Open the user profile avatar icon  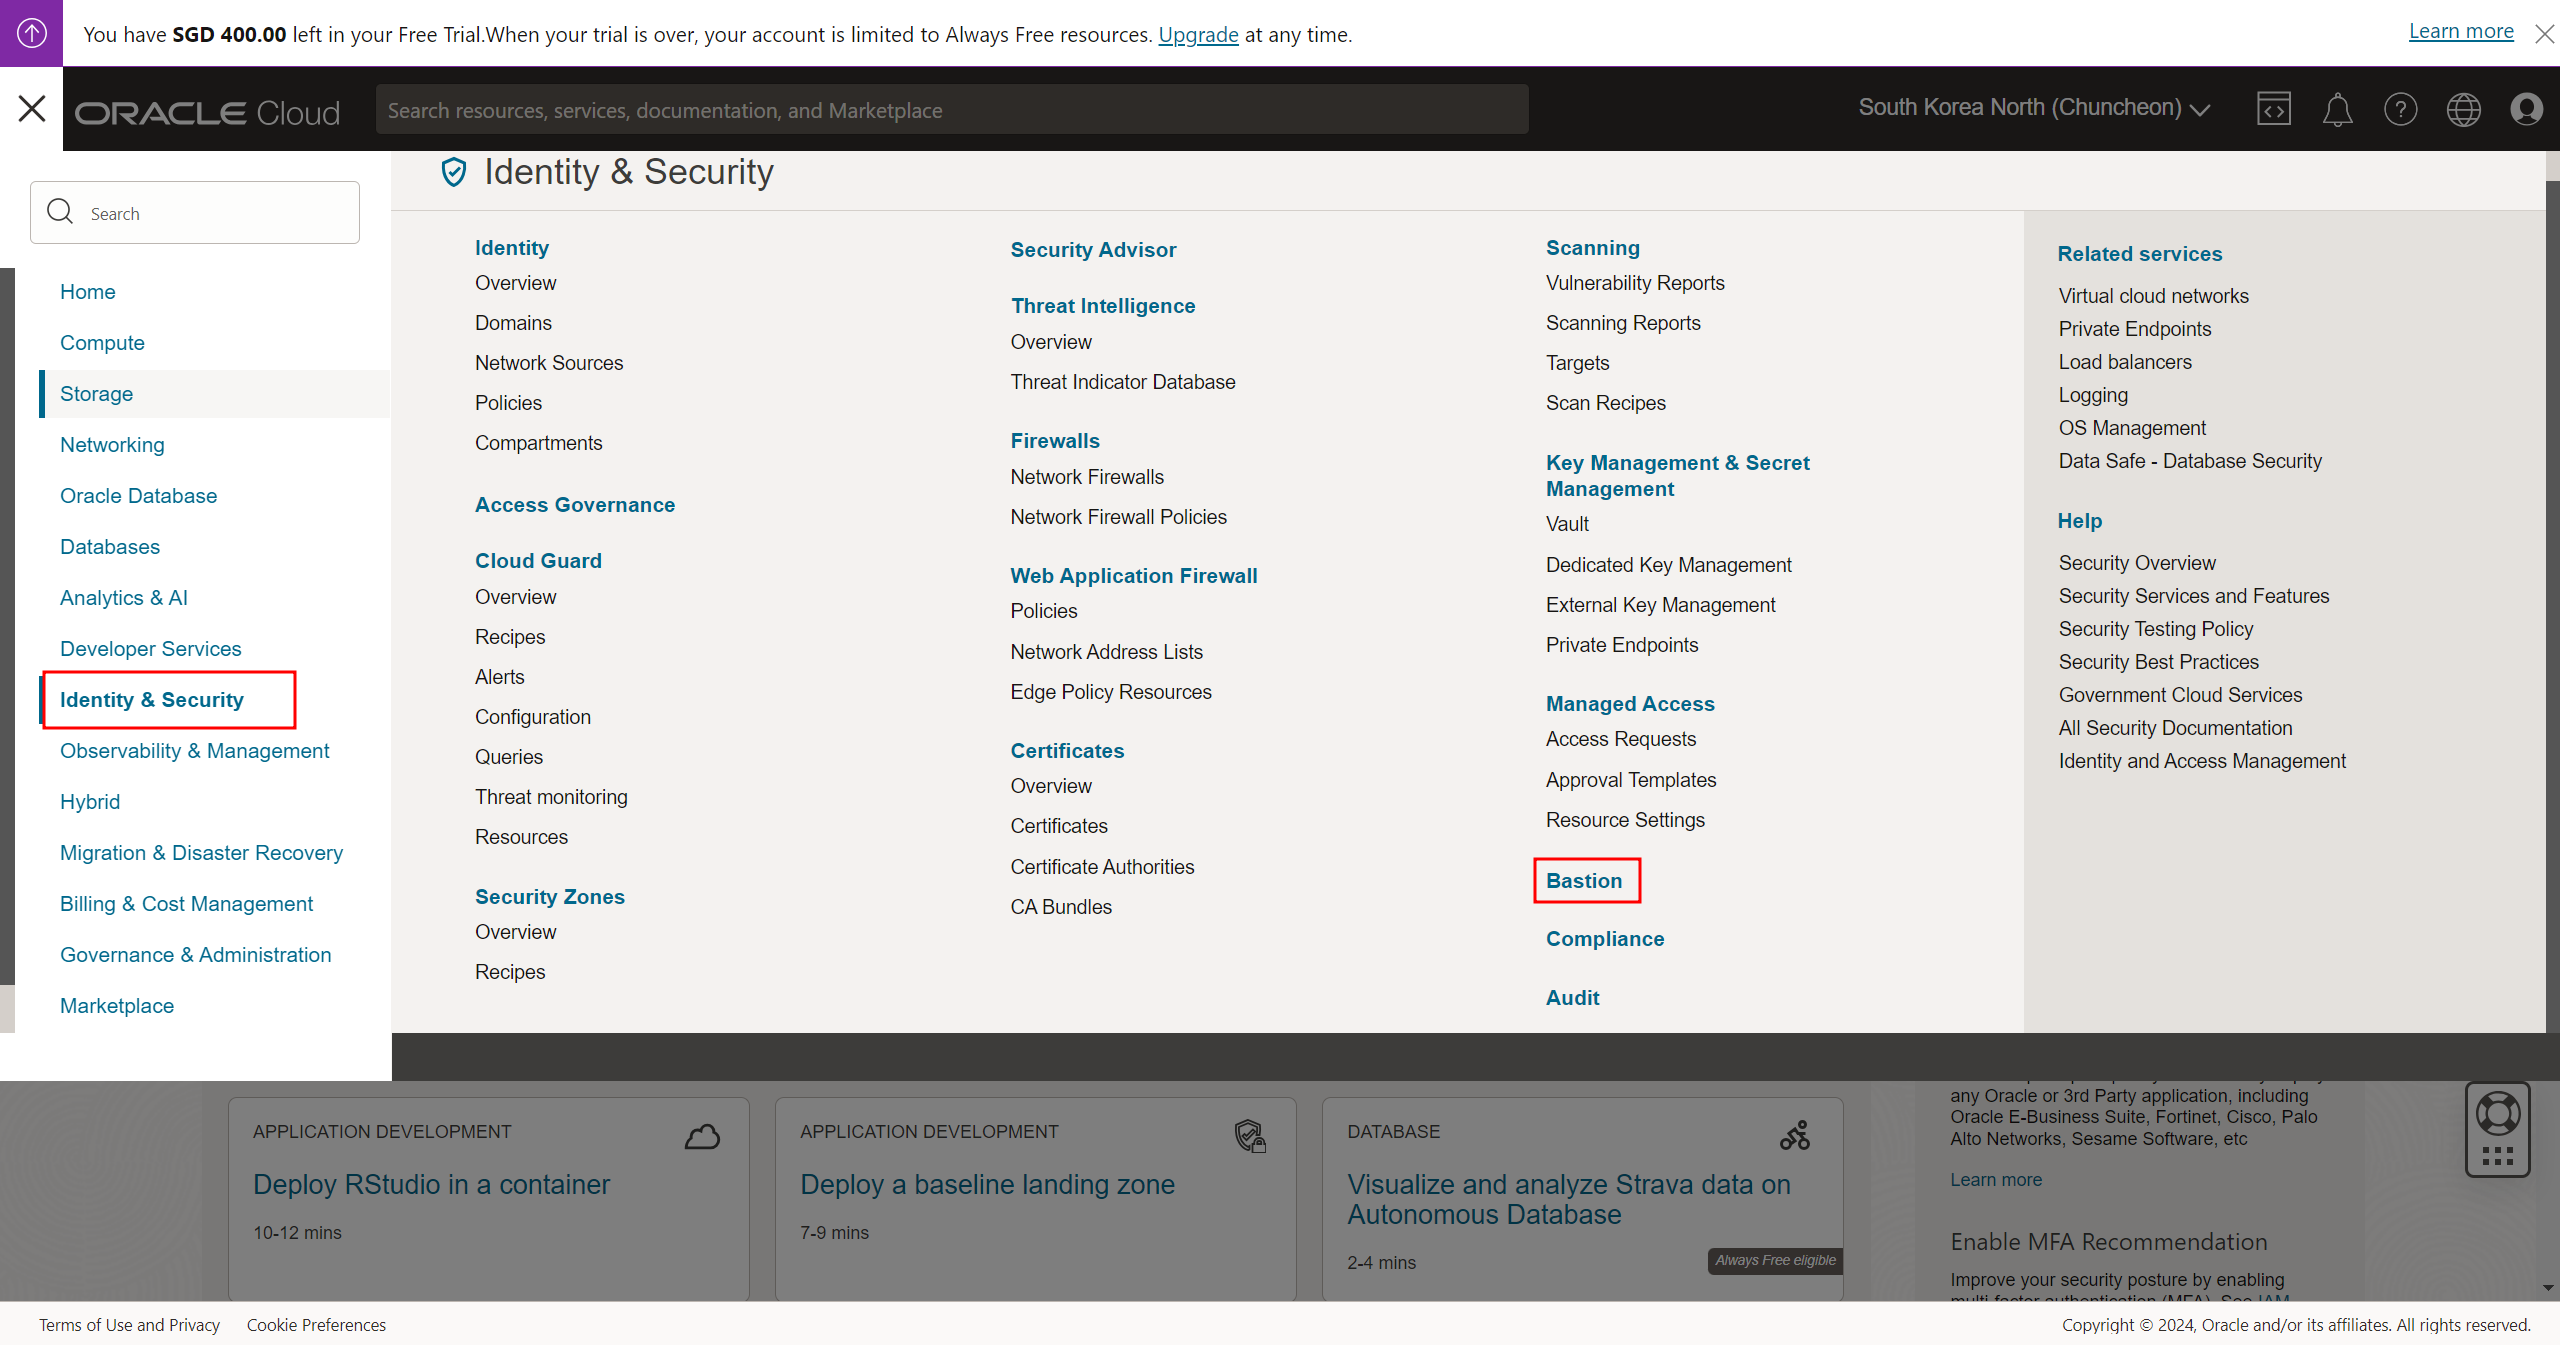(2526, 109)
